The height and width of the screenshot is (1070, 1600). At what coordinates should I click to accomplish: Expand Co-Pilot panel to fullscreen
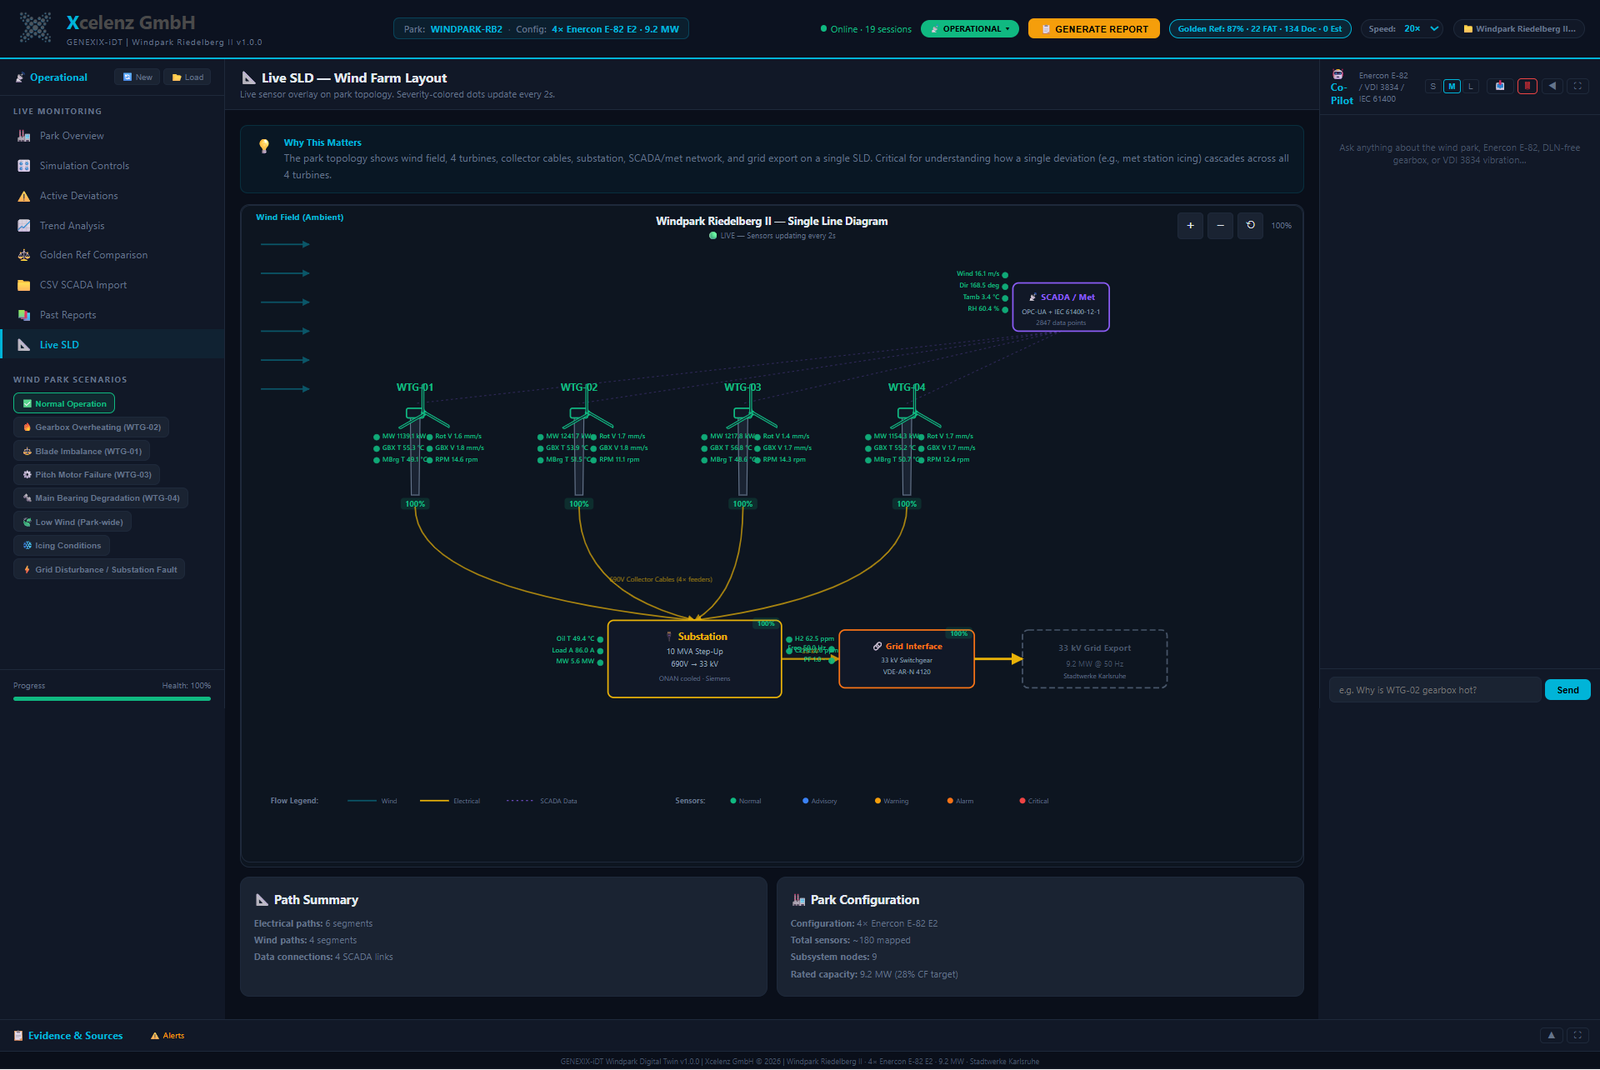(x=1578, y=86)
